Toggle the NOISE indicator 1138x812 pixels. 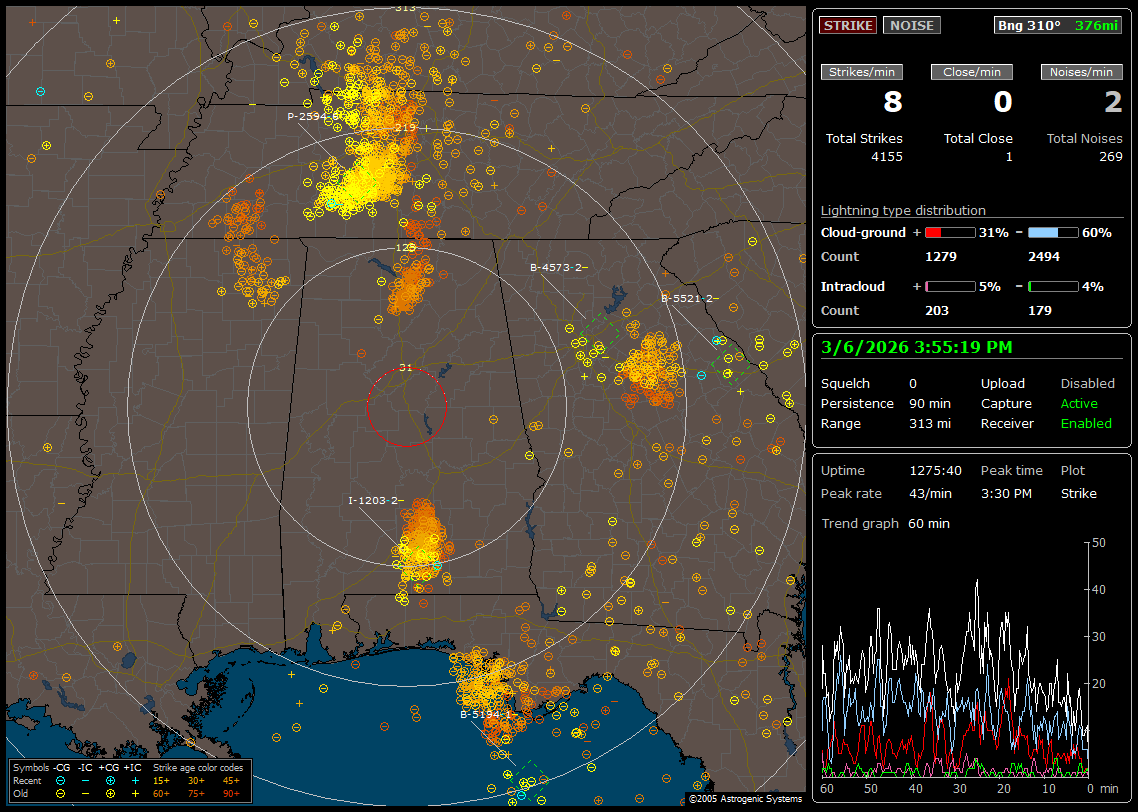[911, 25]
